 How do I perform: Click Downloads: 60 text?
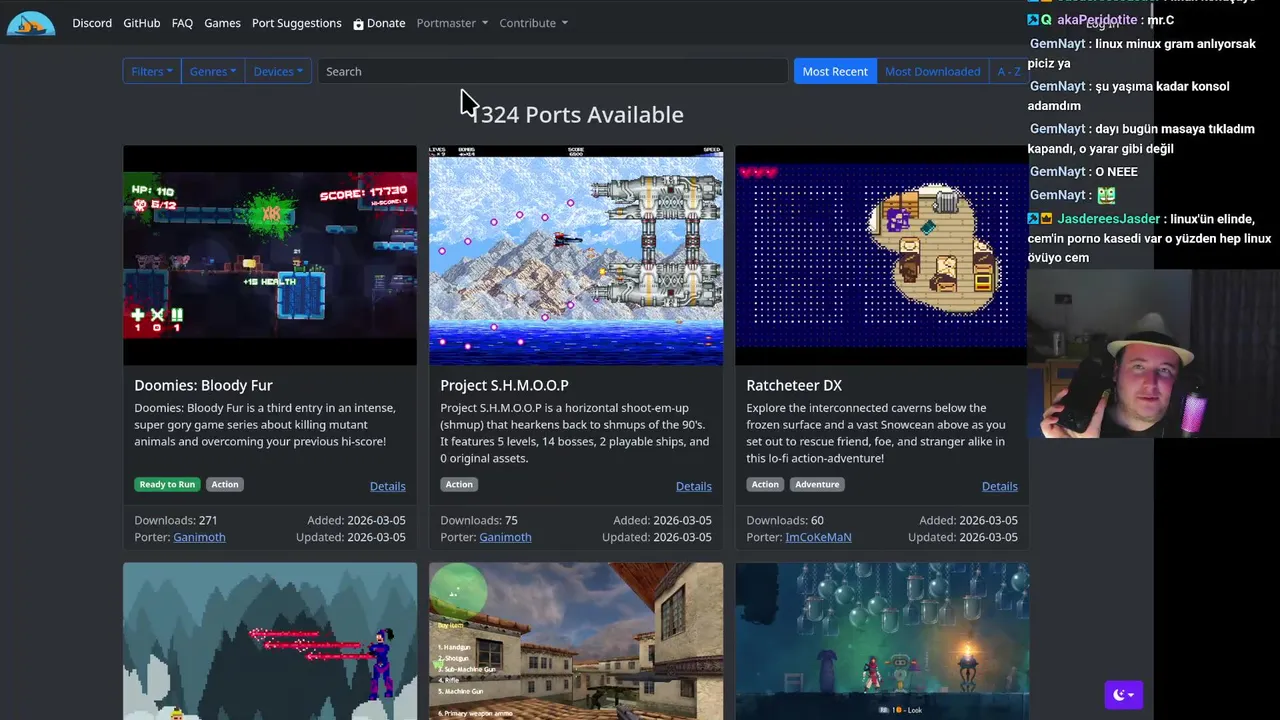(785, 520)
